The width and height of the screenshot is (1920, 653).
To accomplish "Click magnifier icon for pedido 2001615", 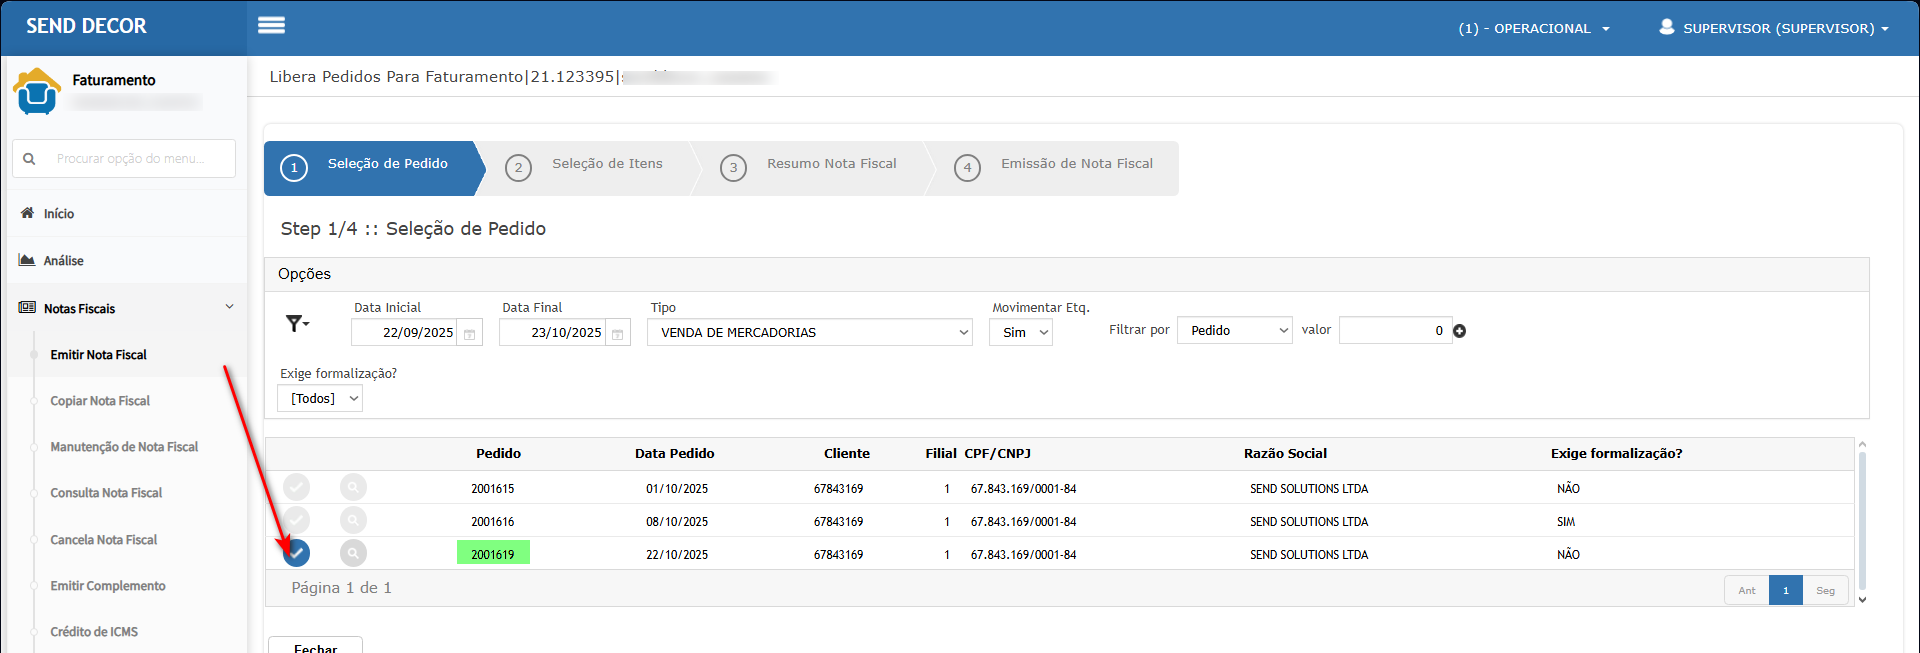I will 353,487.
